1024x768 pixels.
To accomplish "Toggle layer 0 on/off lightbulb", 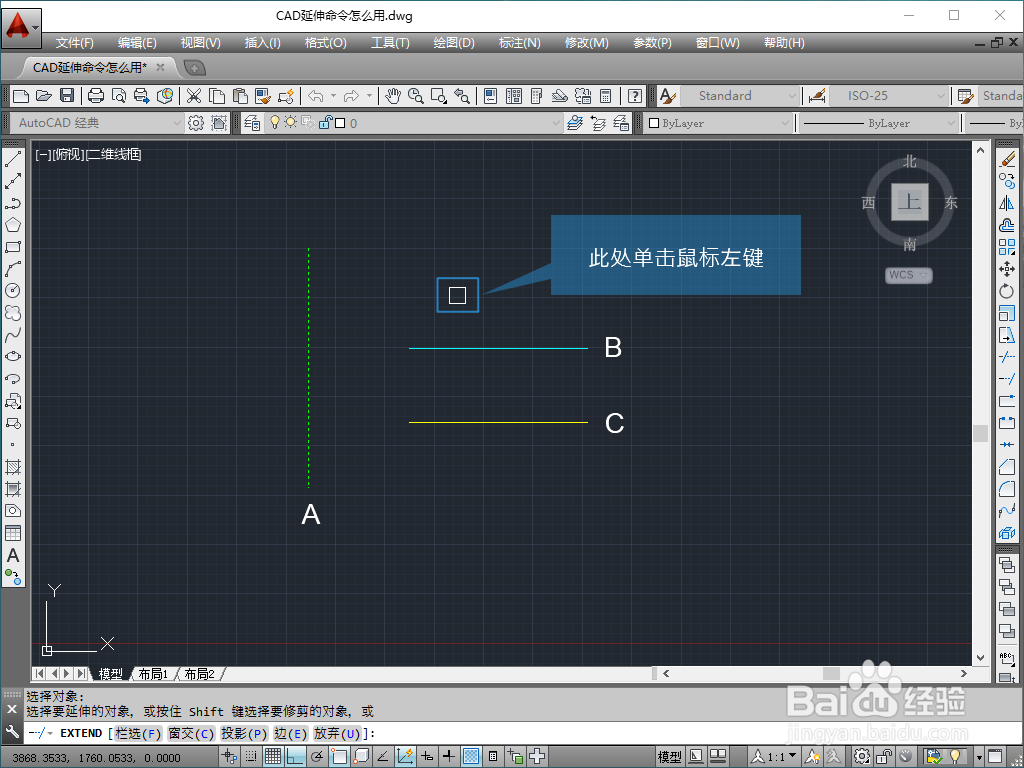I will point(275,122).
